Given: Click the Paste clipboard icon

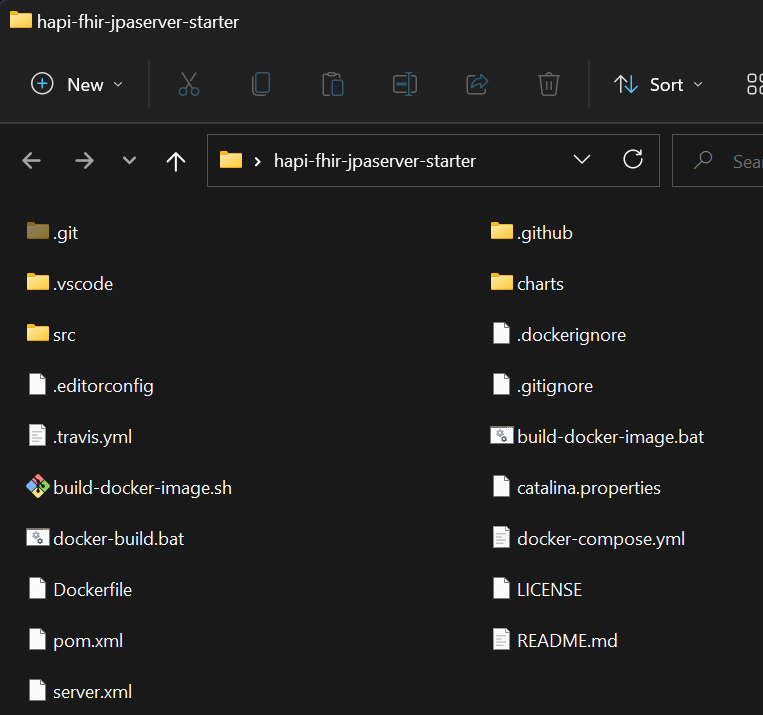Looking at the screenshot, I should 333,84.
